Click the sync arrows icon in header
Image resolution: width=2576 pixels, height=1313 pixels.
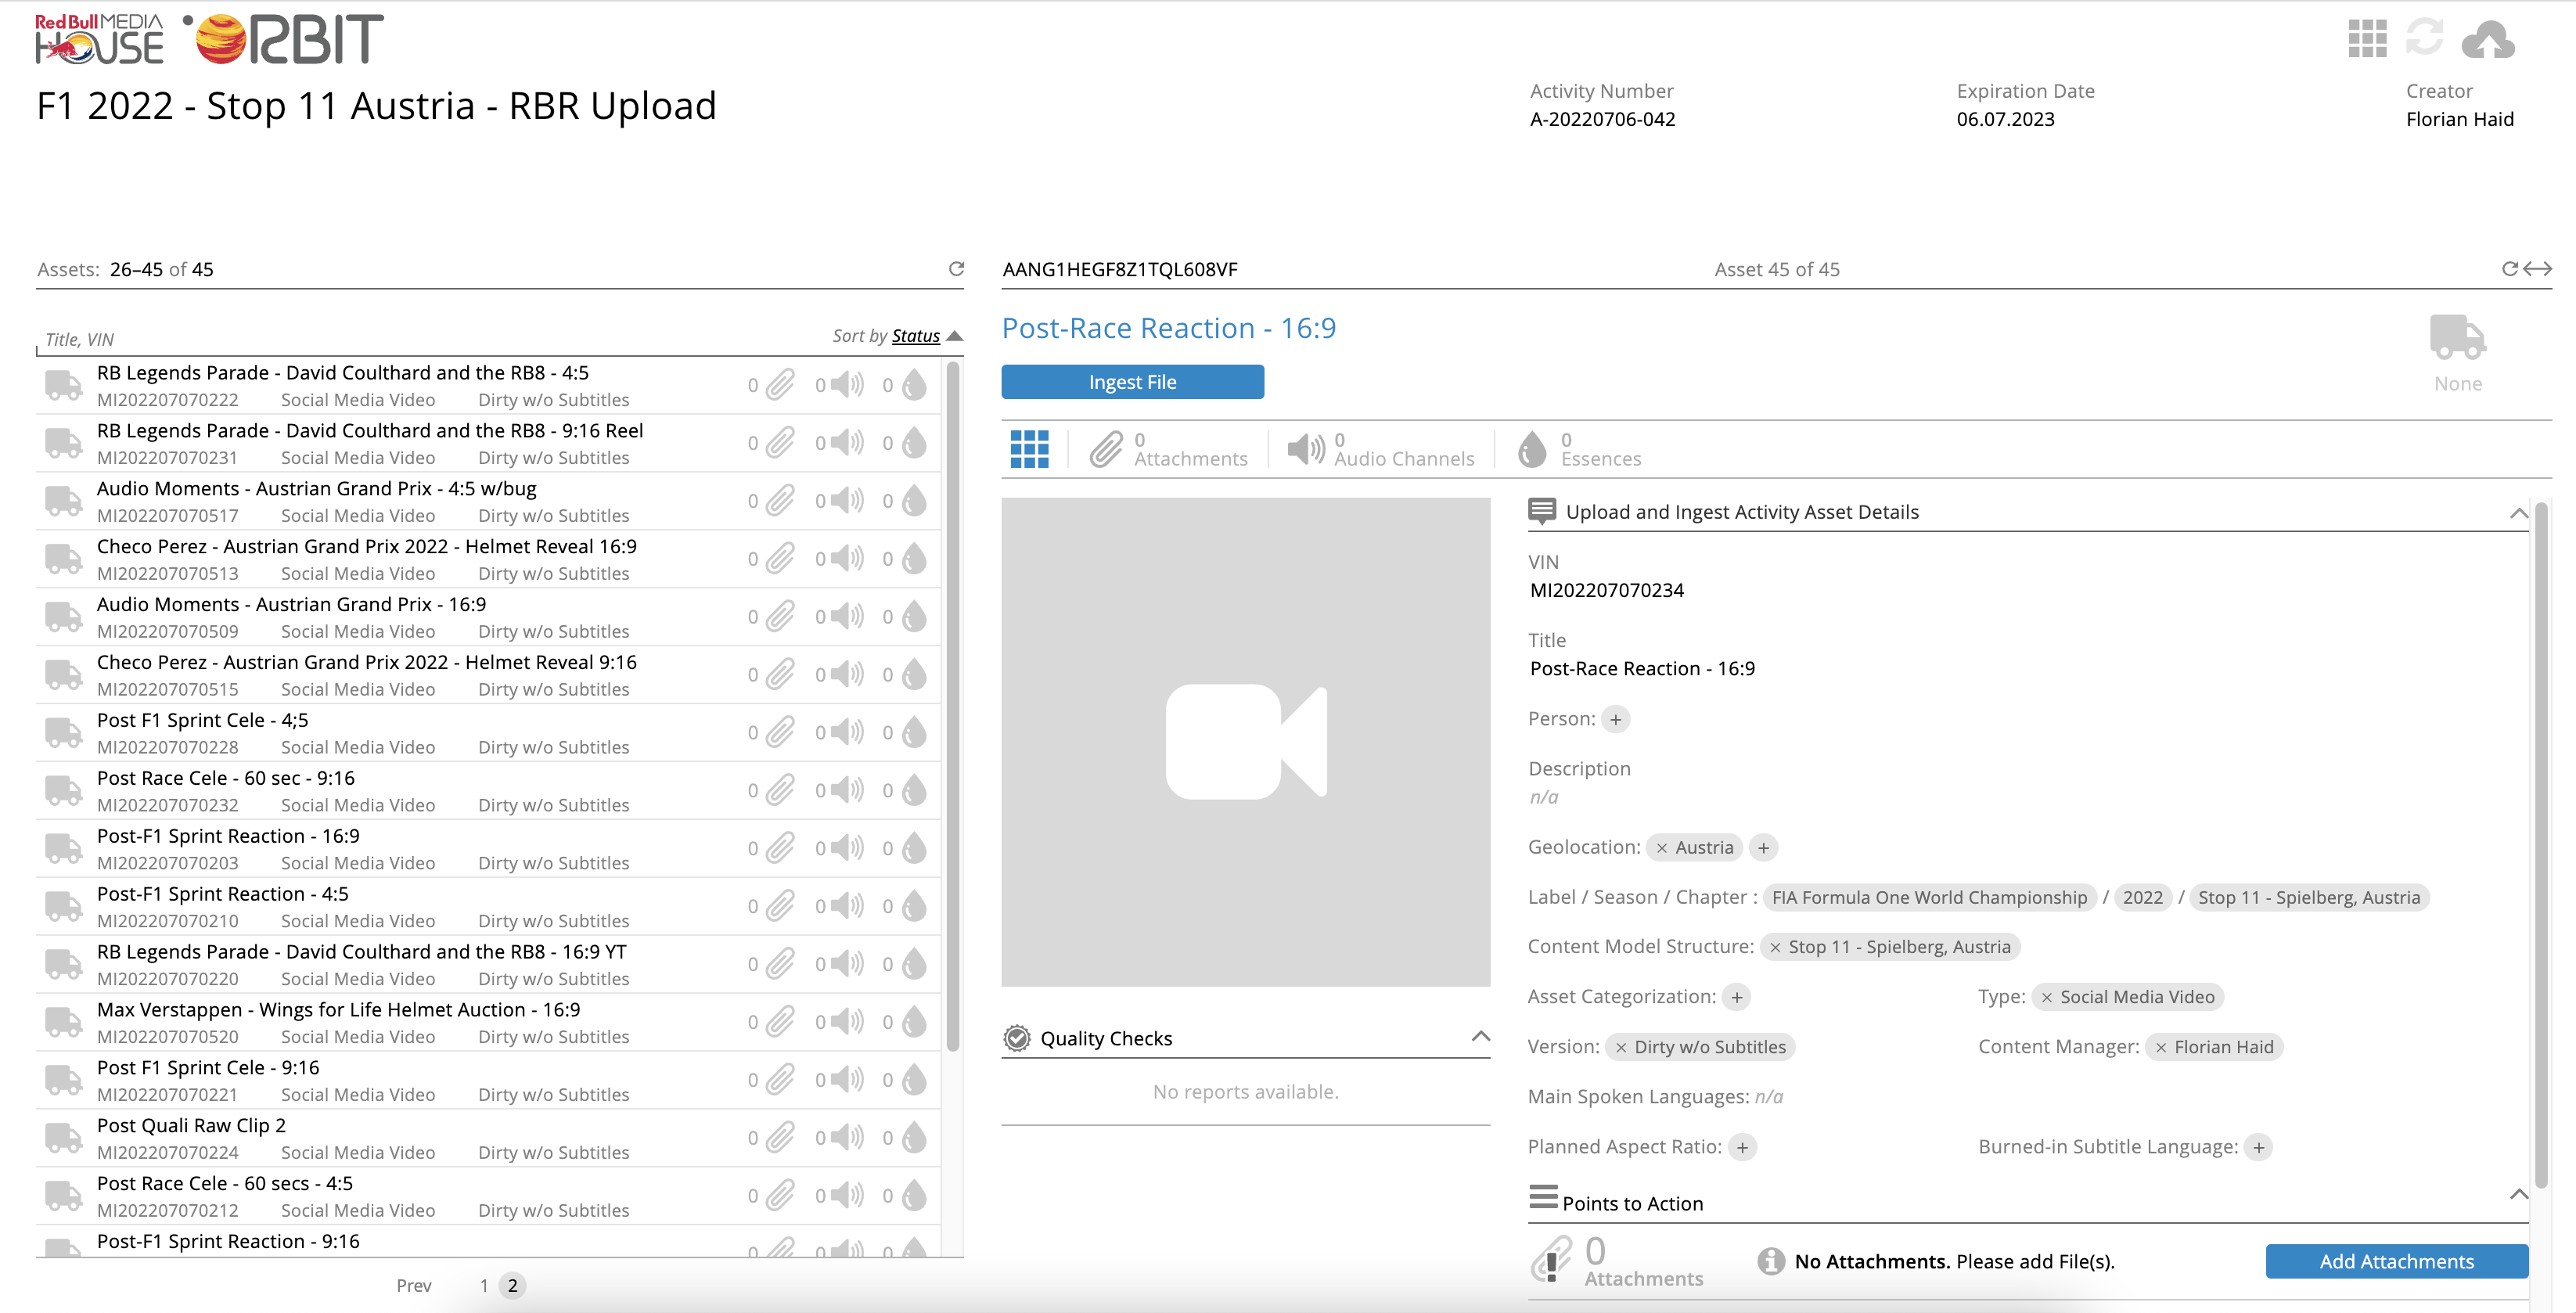pyautogui.click(x=2424, y=38)
